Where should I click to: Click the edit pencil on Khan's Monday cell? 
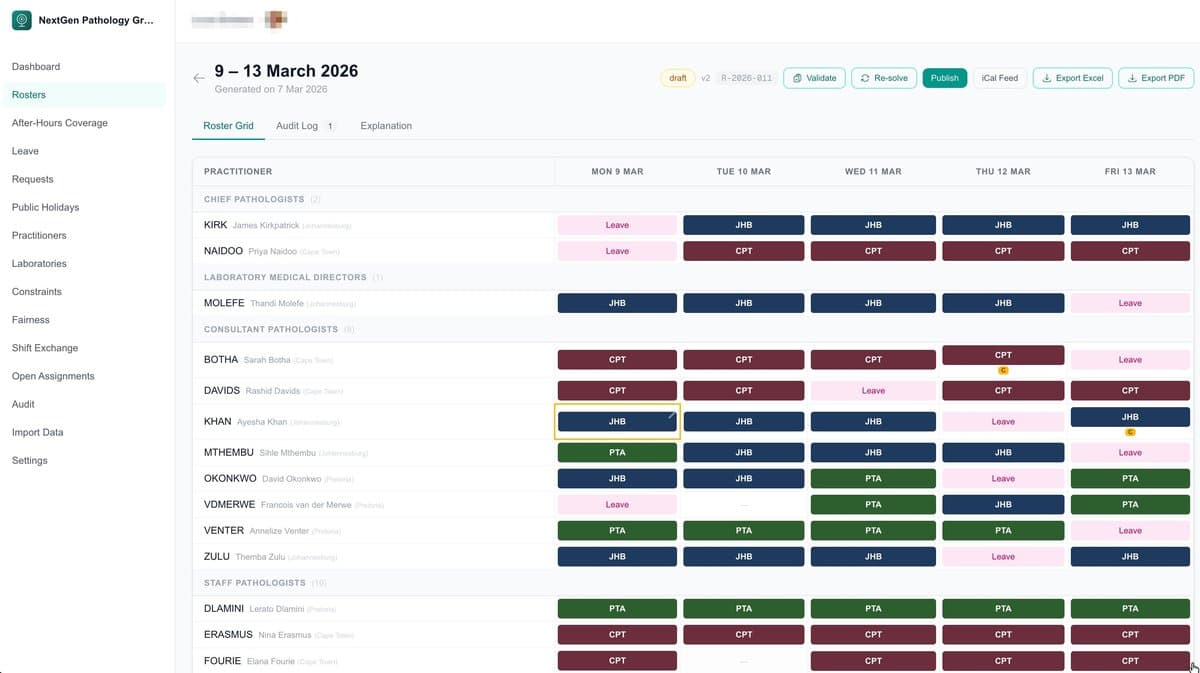click(x=671, y=415)
